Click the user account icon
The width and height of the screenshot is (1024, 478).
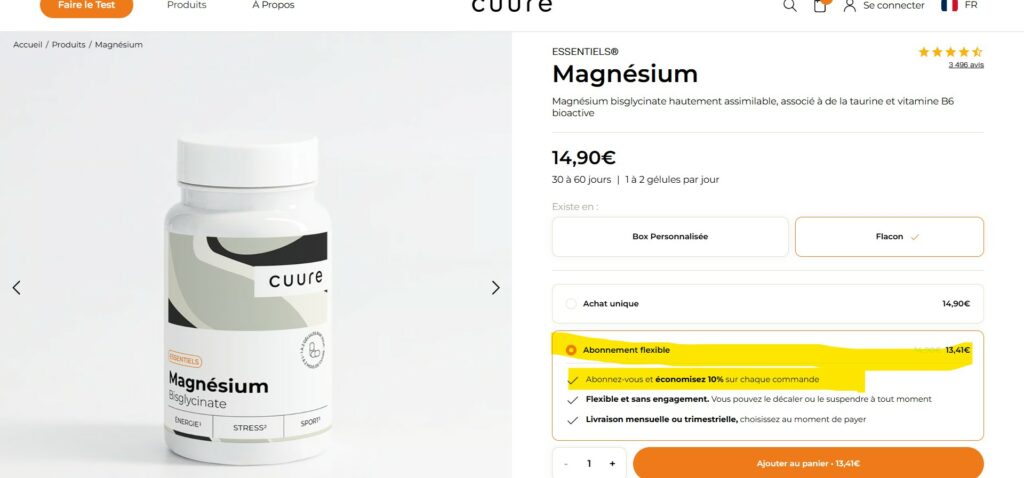849,5
